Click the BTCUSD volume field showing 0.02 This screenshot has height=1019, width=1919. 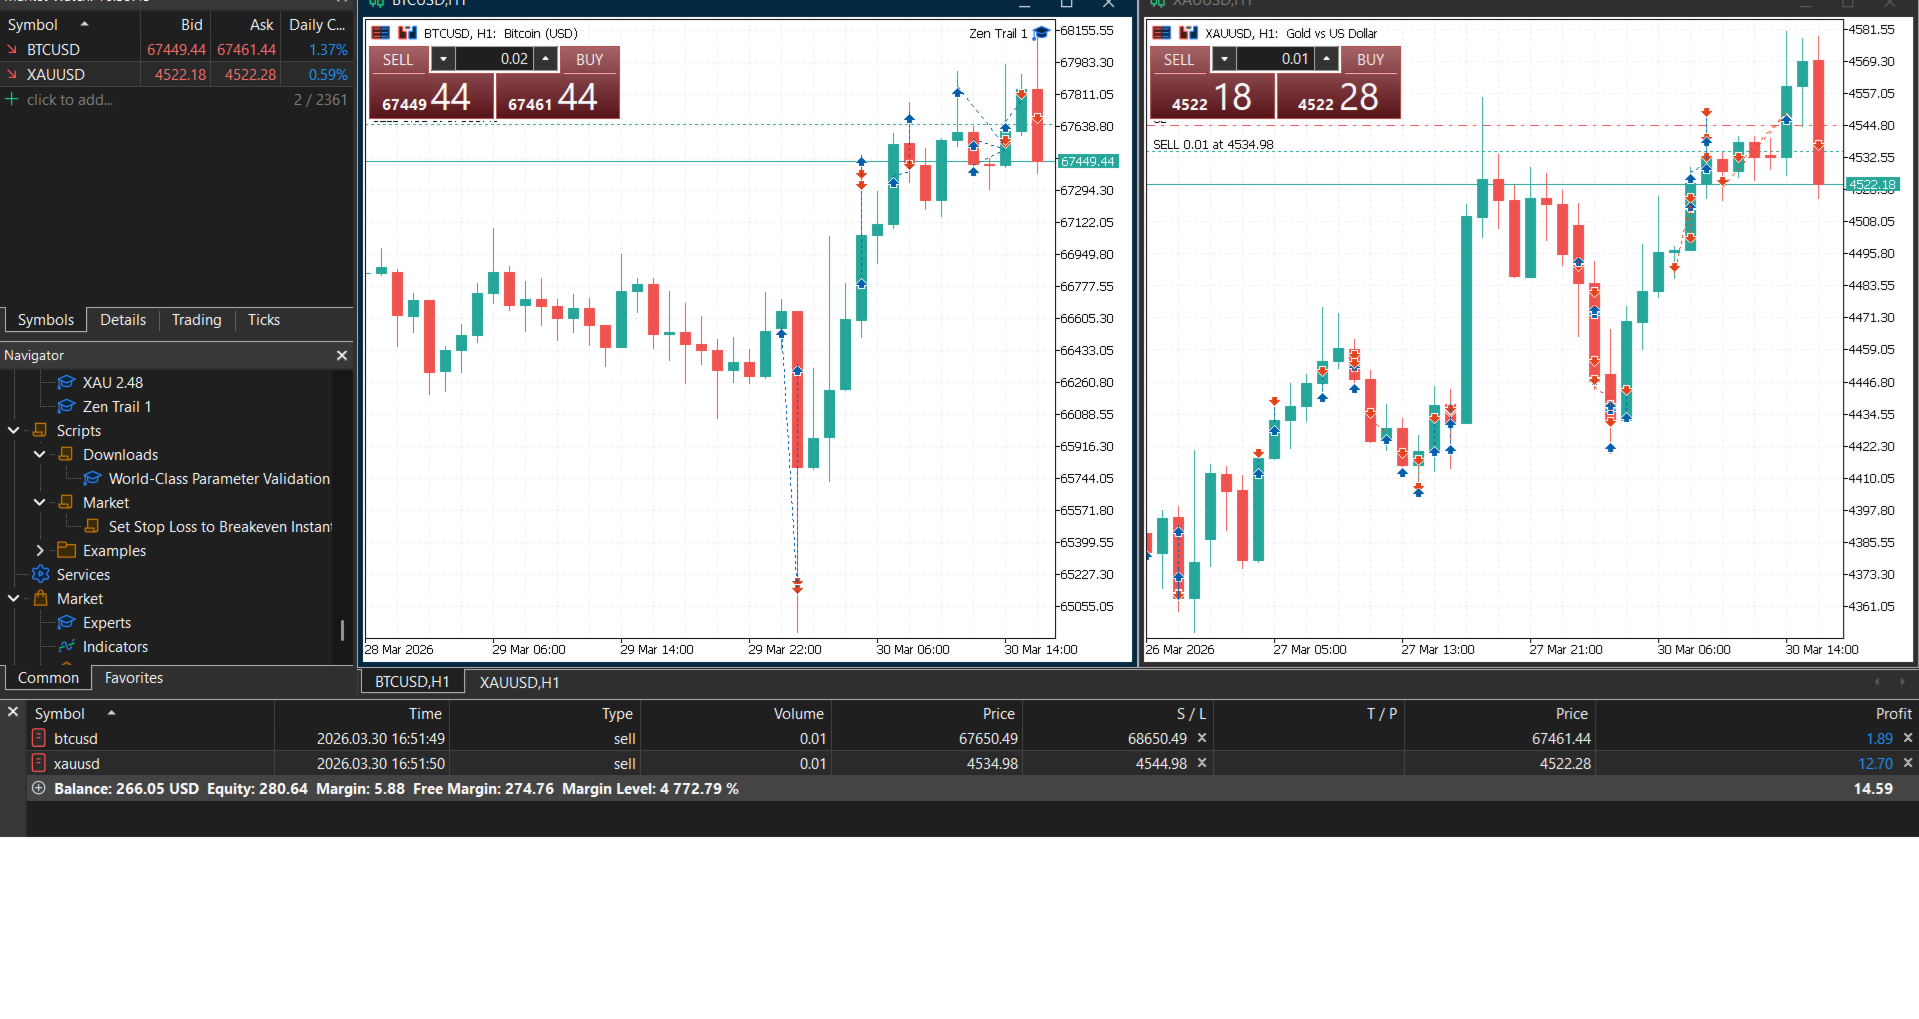point(495,59)
